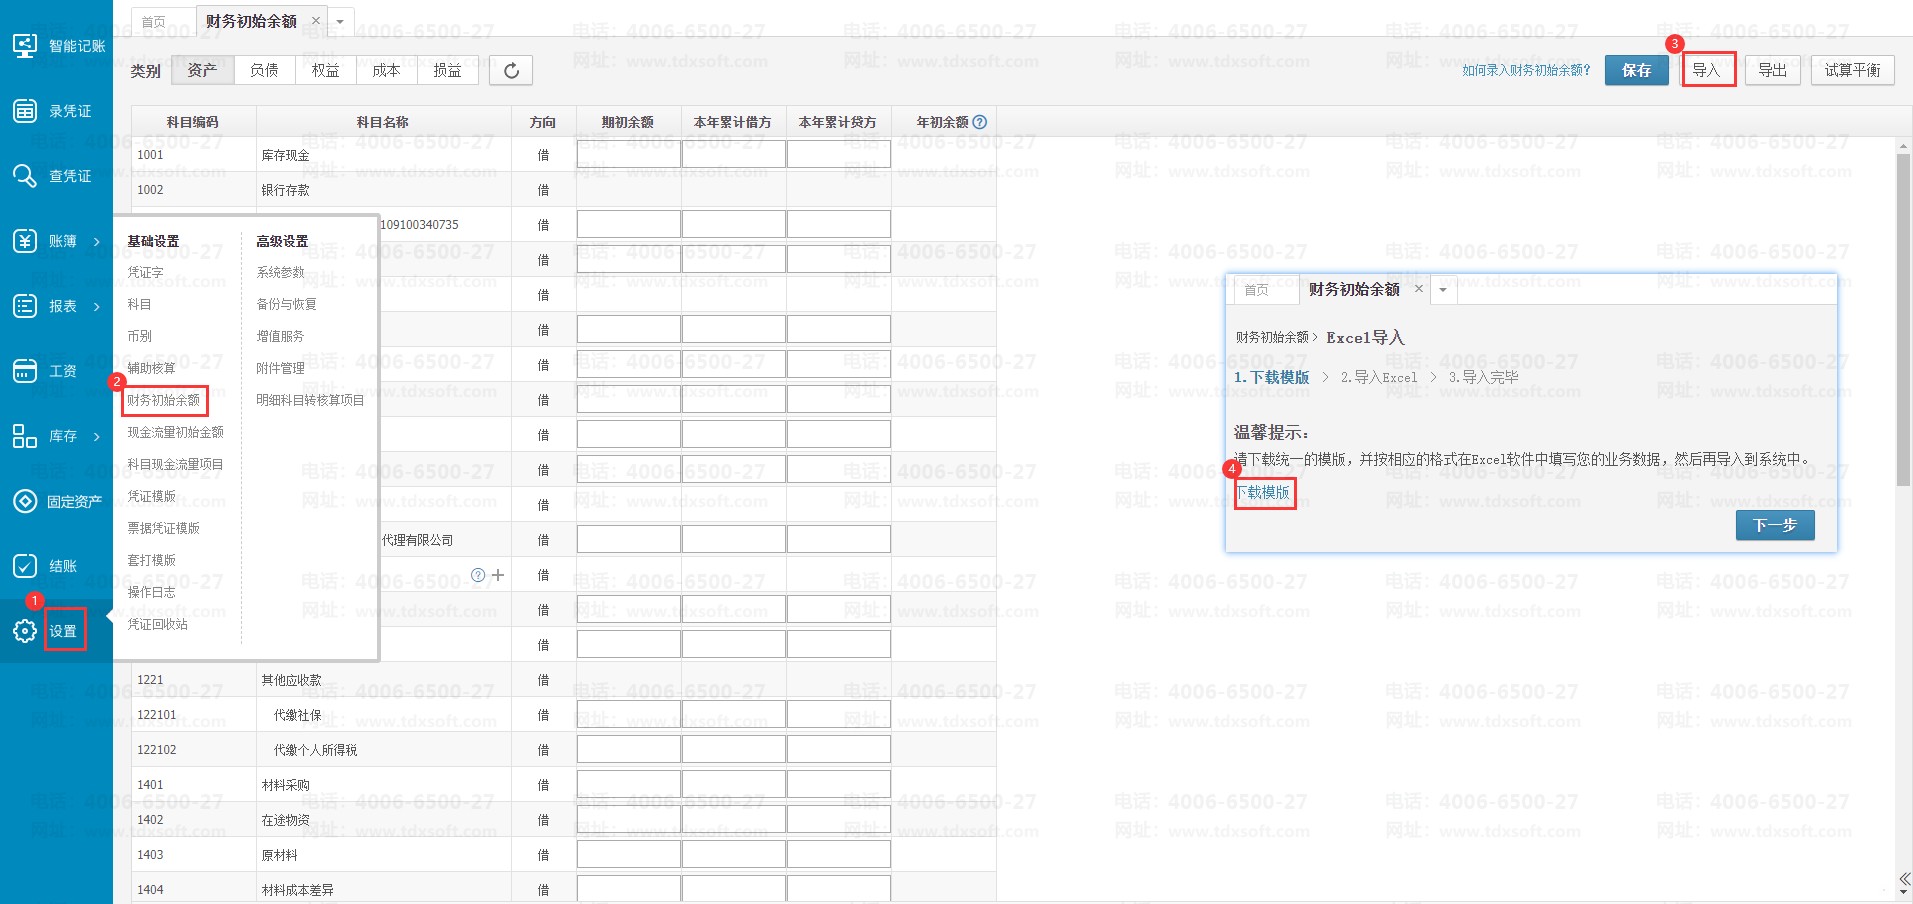The image size is (1913, 904).
Task: Click the smart bookkeeping (智能记账) sidebar icon
Action: tap(24, 46)
